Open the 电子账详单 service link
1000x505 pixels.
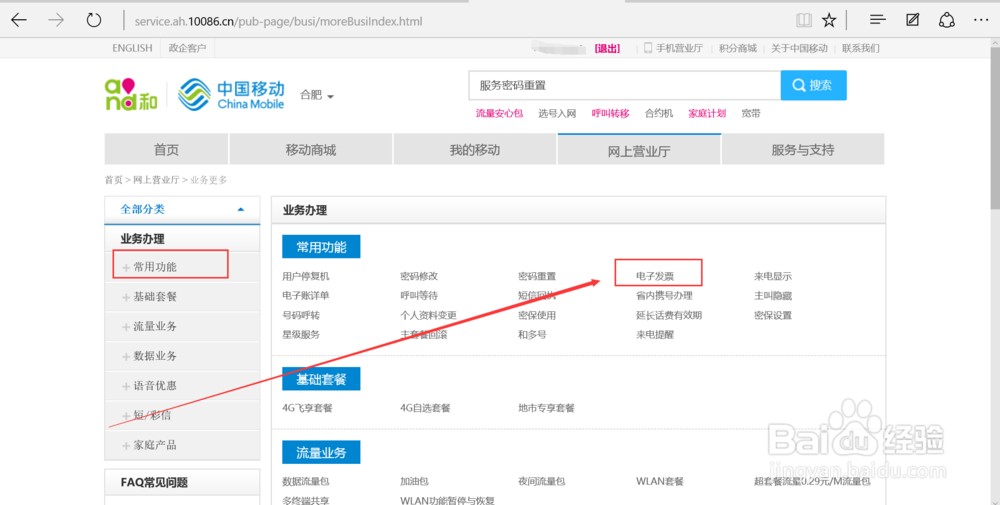tap(306, 296)
